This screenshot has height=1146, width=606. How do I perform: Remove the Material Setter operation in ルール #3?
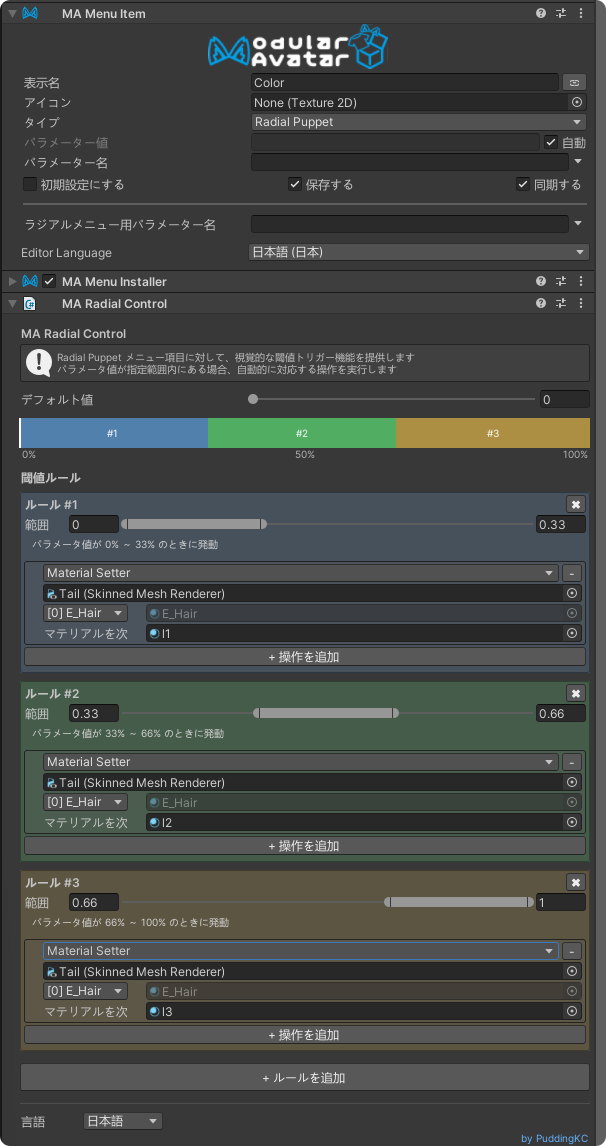[572, 951]
